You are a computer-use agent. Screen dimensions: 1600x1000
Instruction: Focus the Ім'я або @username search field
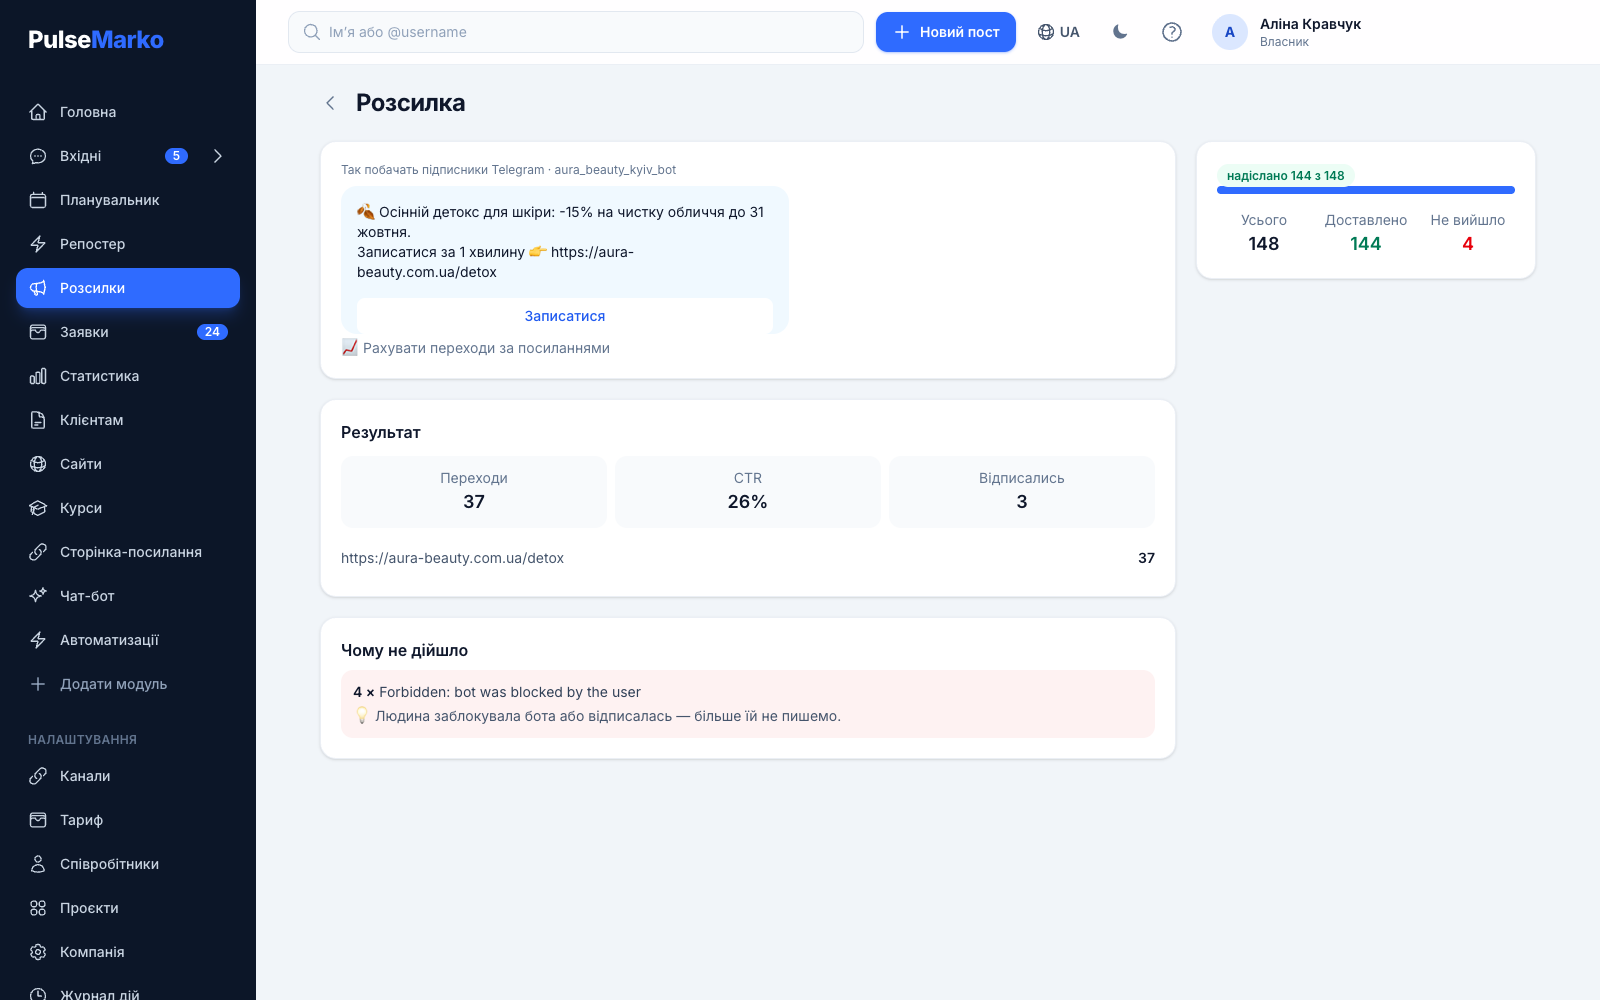point(576,32)
